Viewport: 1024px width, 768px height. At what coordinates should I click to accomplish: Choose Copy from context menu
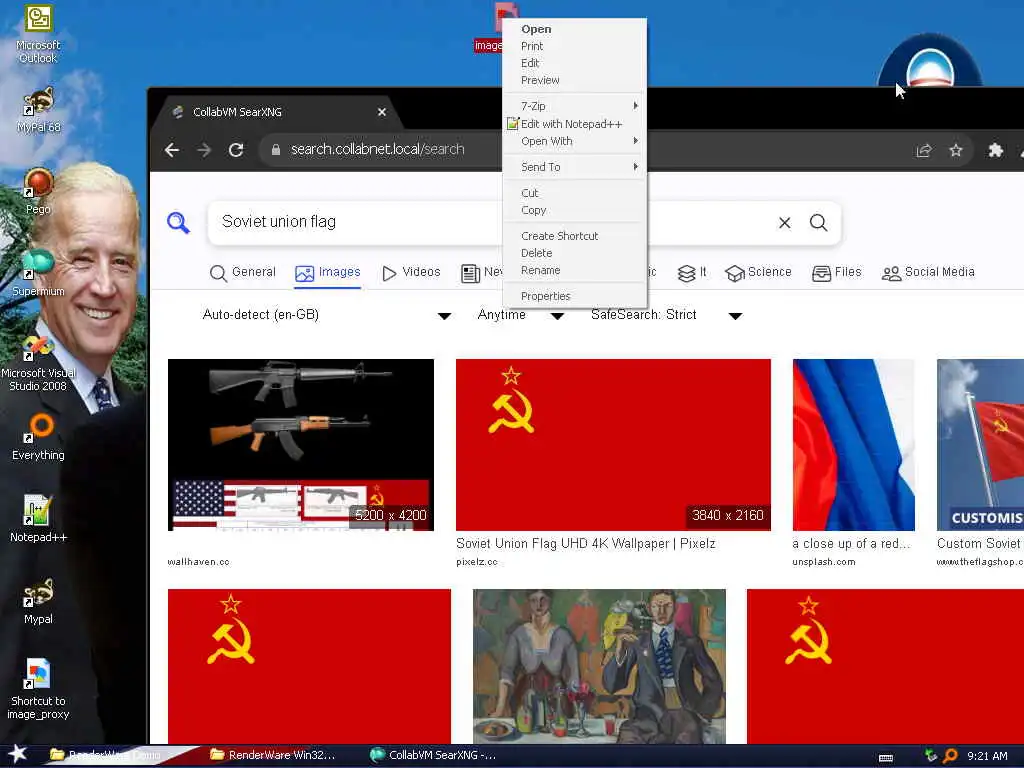[x=575, y=210]
